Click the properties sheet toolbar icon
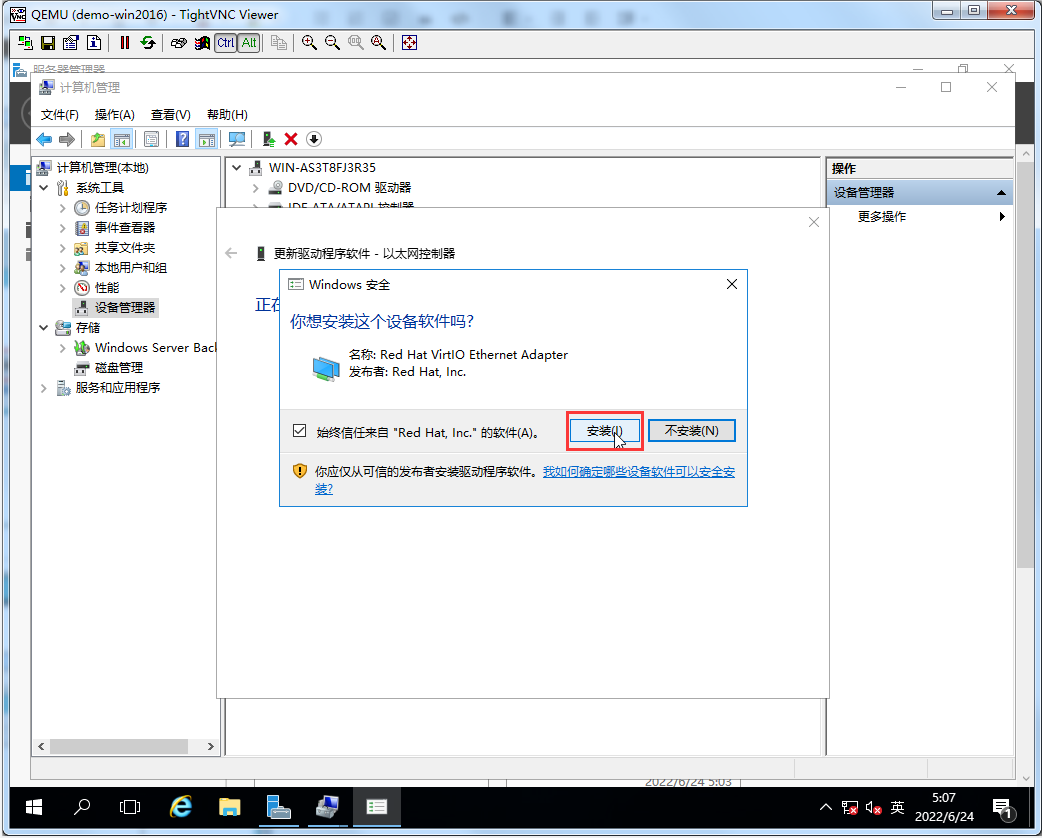The image size is (1042, 838). coord(152,139)
